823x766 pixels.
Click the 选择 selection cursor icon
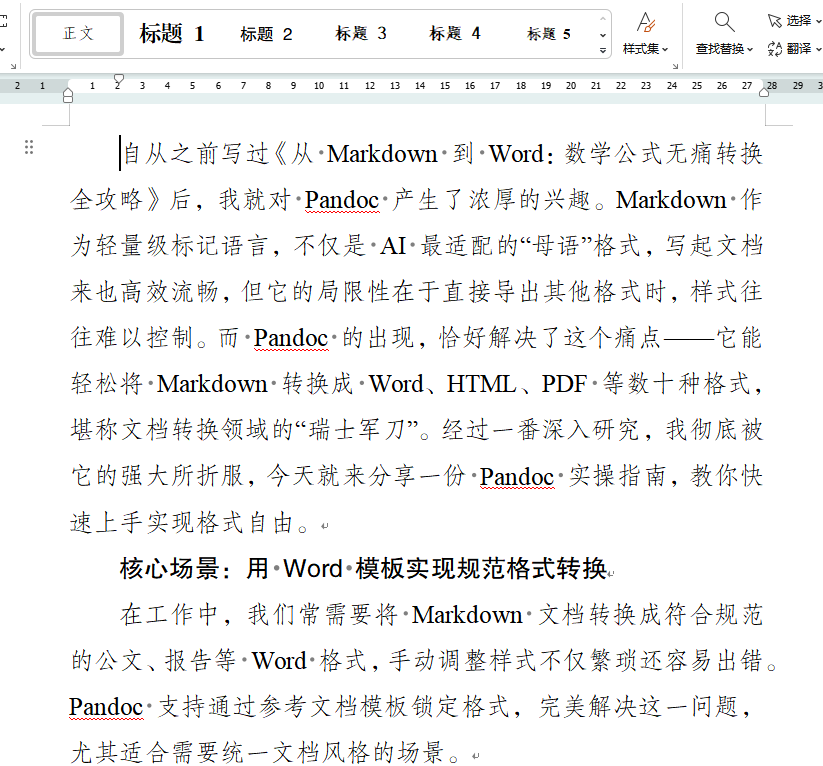click(775, 20)
